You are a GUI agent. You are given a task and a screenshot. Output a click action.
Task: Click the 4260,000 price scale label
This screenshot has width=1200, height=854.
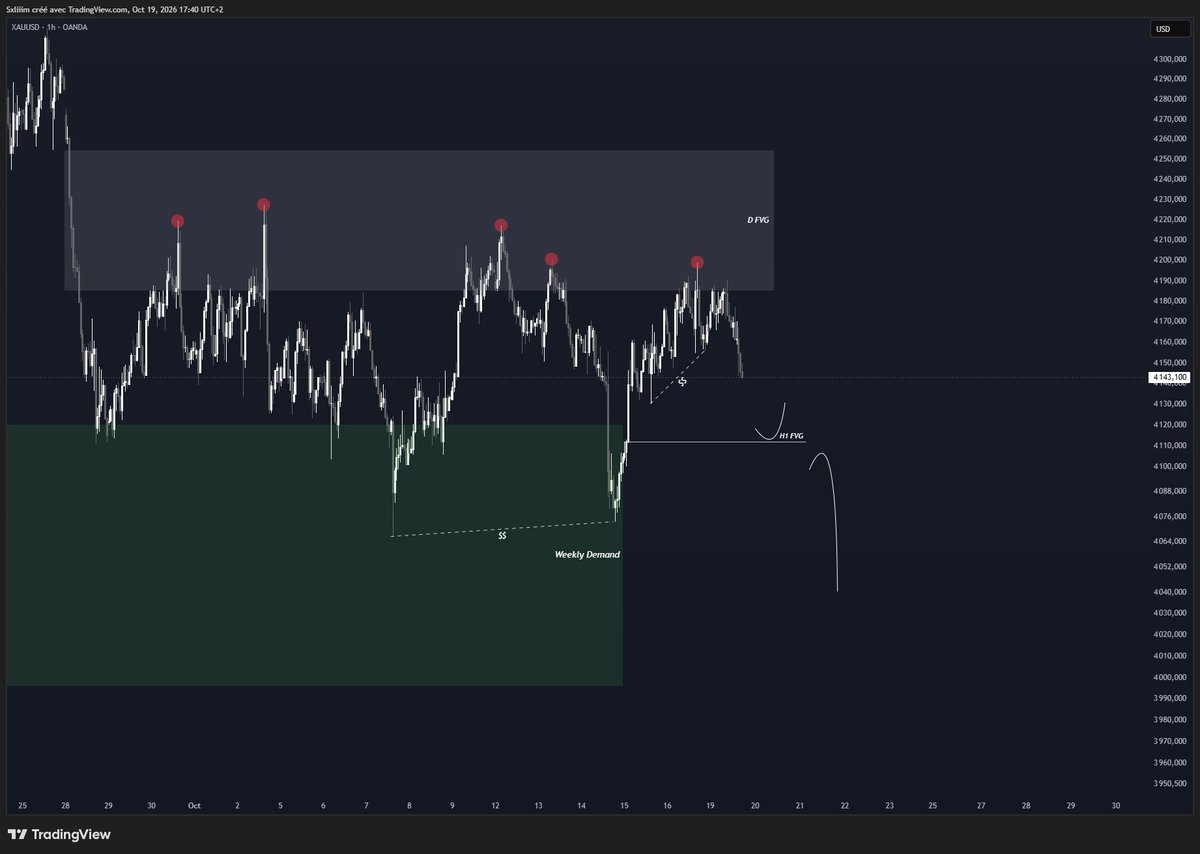1170,139
